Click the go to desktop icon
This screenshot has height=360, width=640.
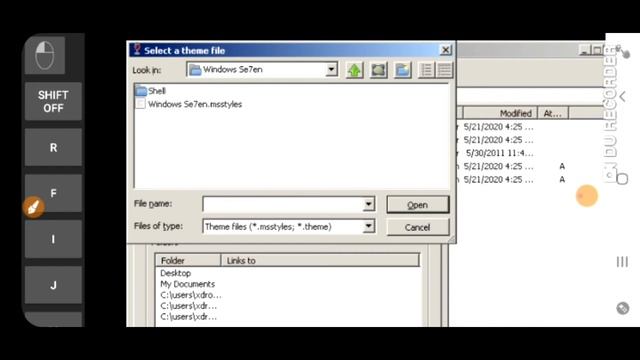[x=378, y=70]
